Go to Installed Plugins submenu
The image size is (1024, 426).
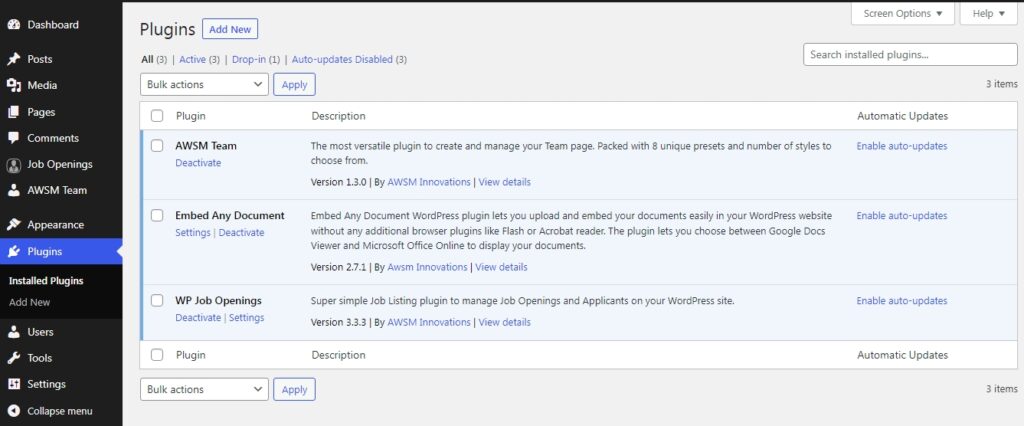(46, 281)
